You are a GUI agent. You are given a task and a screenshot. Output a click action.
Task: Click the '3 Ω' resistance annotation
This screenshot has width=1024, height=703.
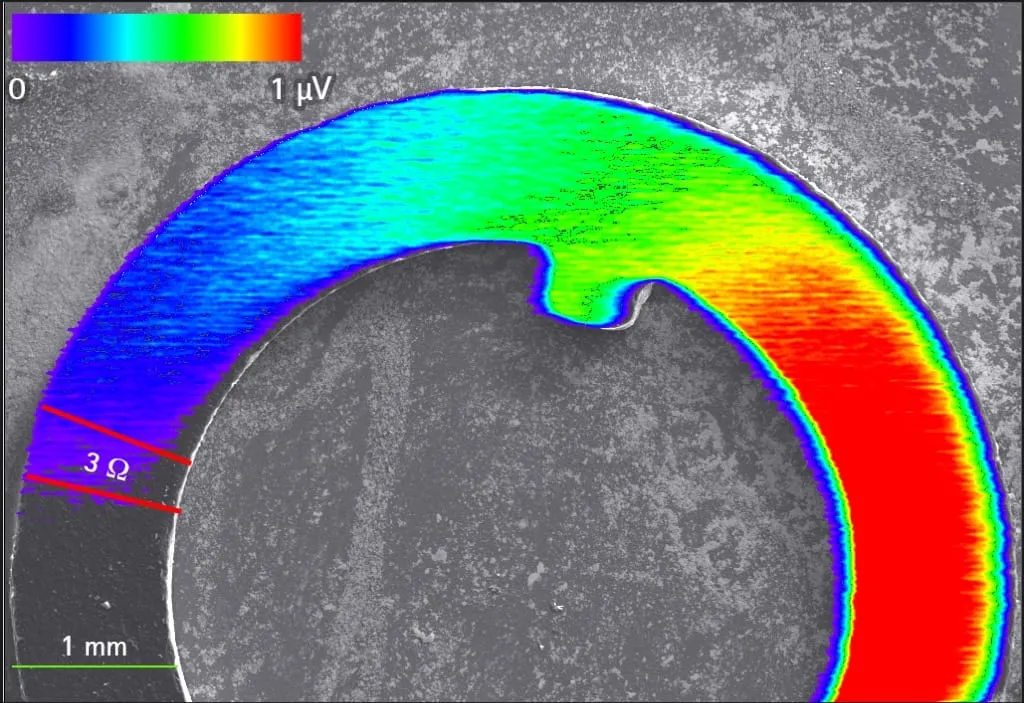pos(106,466)
